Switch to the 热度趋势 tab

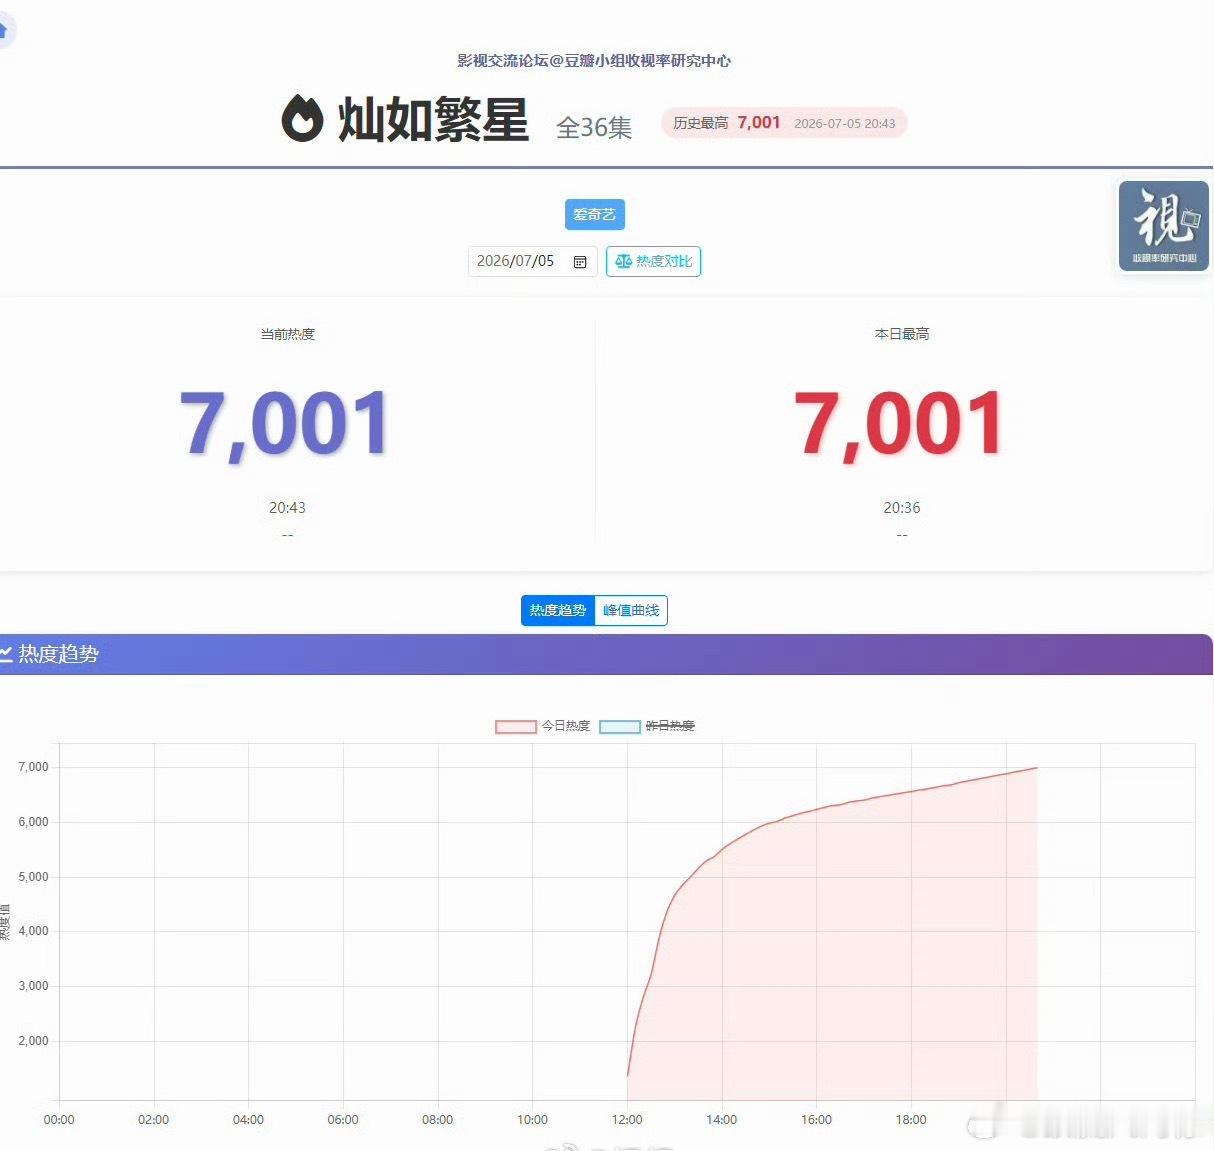click(x=558, y=610)
